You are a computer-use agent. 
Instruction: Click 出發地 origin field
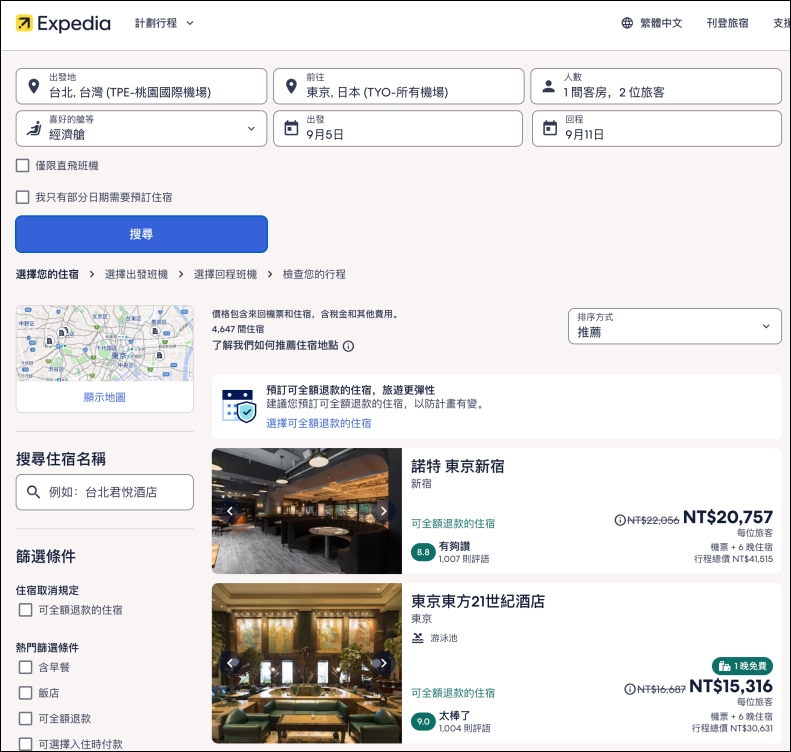point(141,86)
